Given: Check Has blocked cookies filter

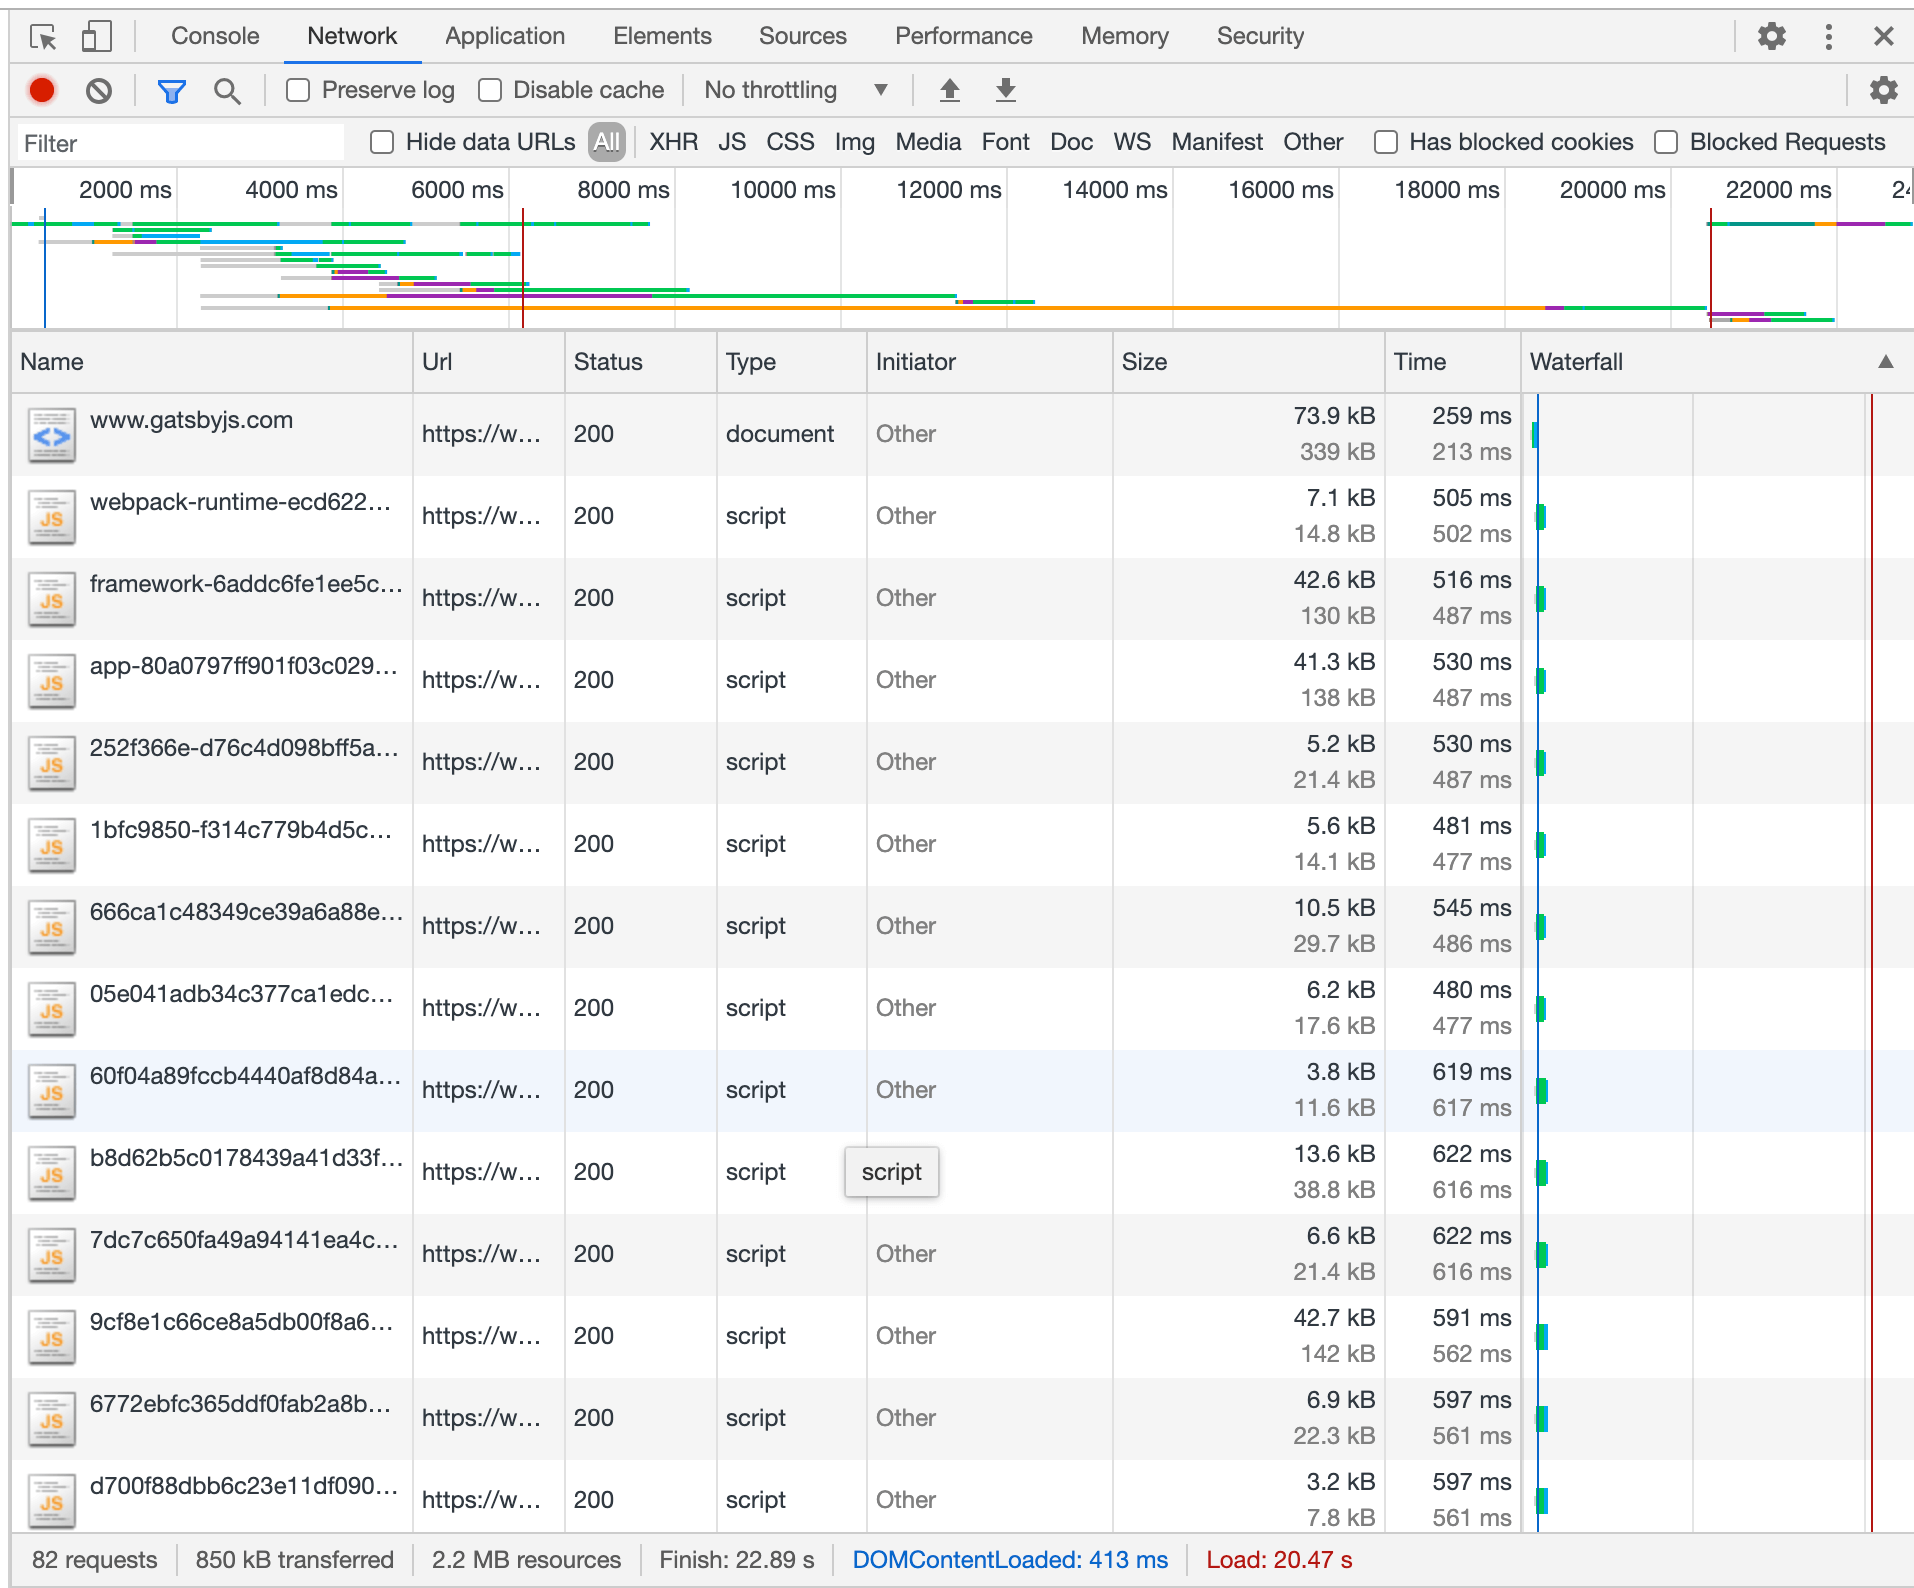Looking at the screenshot, I should click(1386, 142).
